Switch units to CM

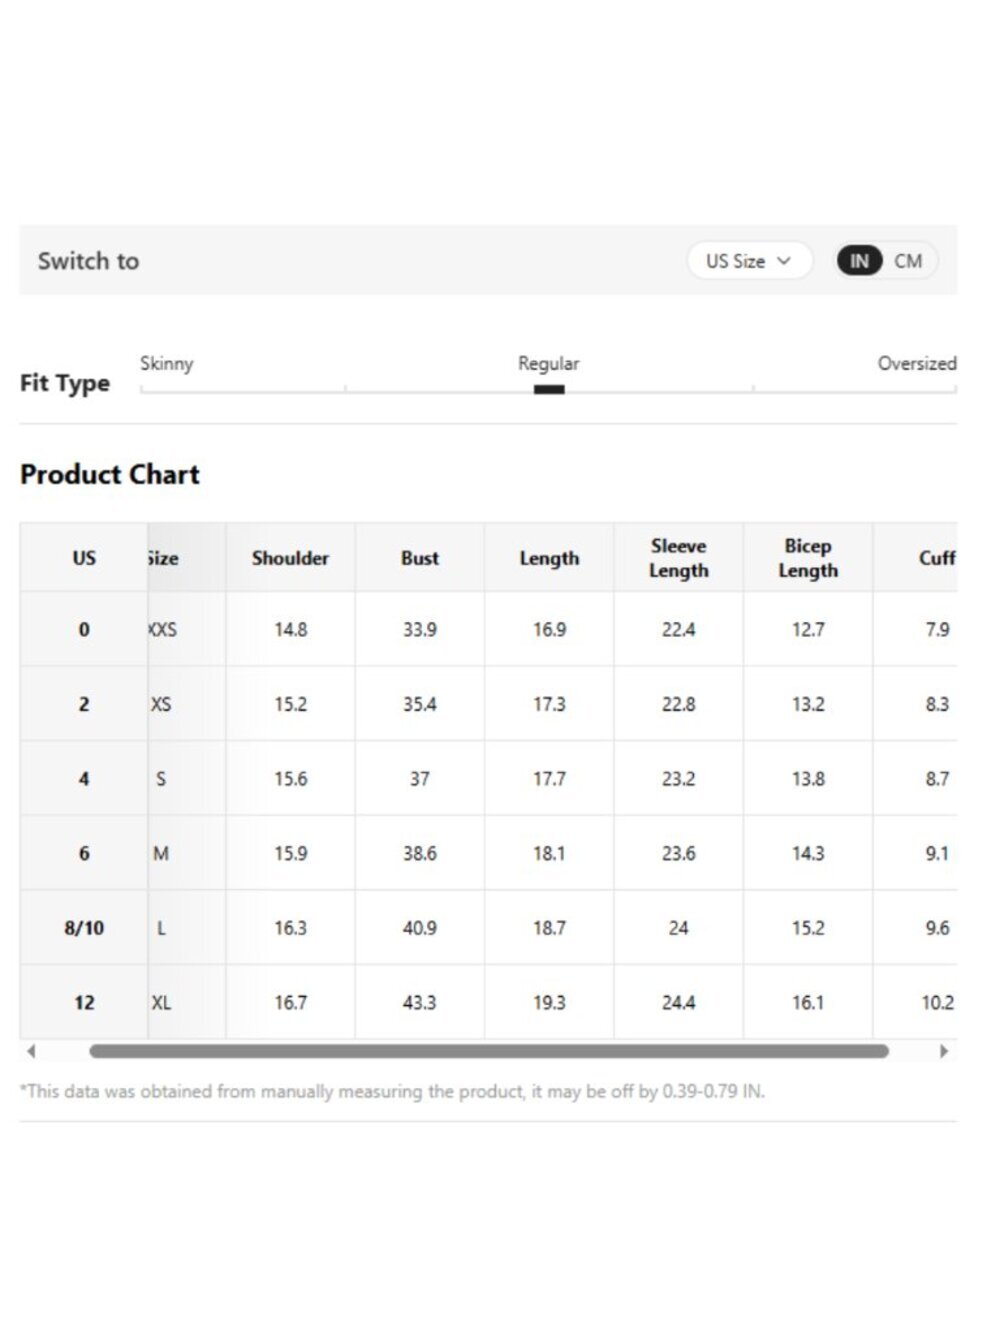(x=908, y=261)
